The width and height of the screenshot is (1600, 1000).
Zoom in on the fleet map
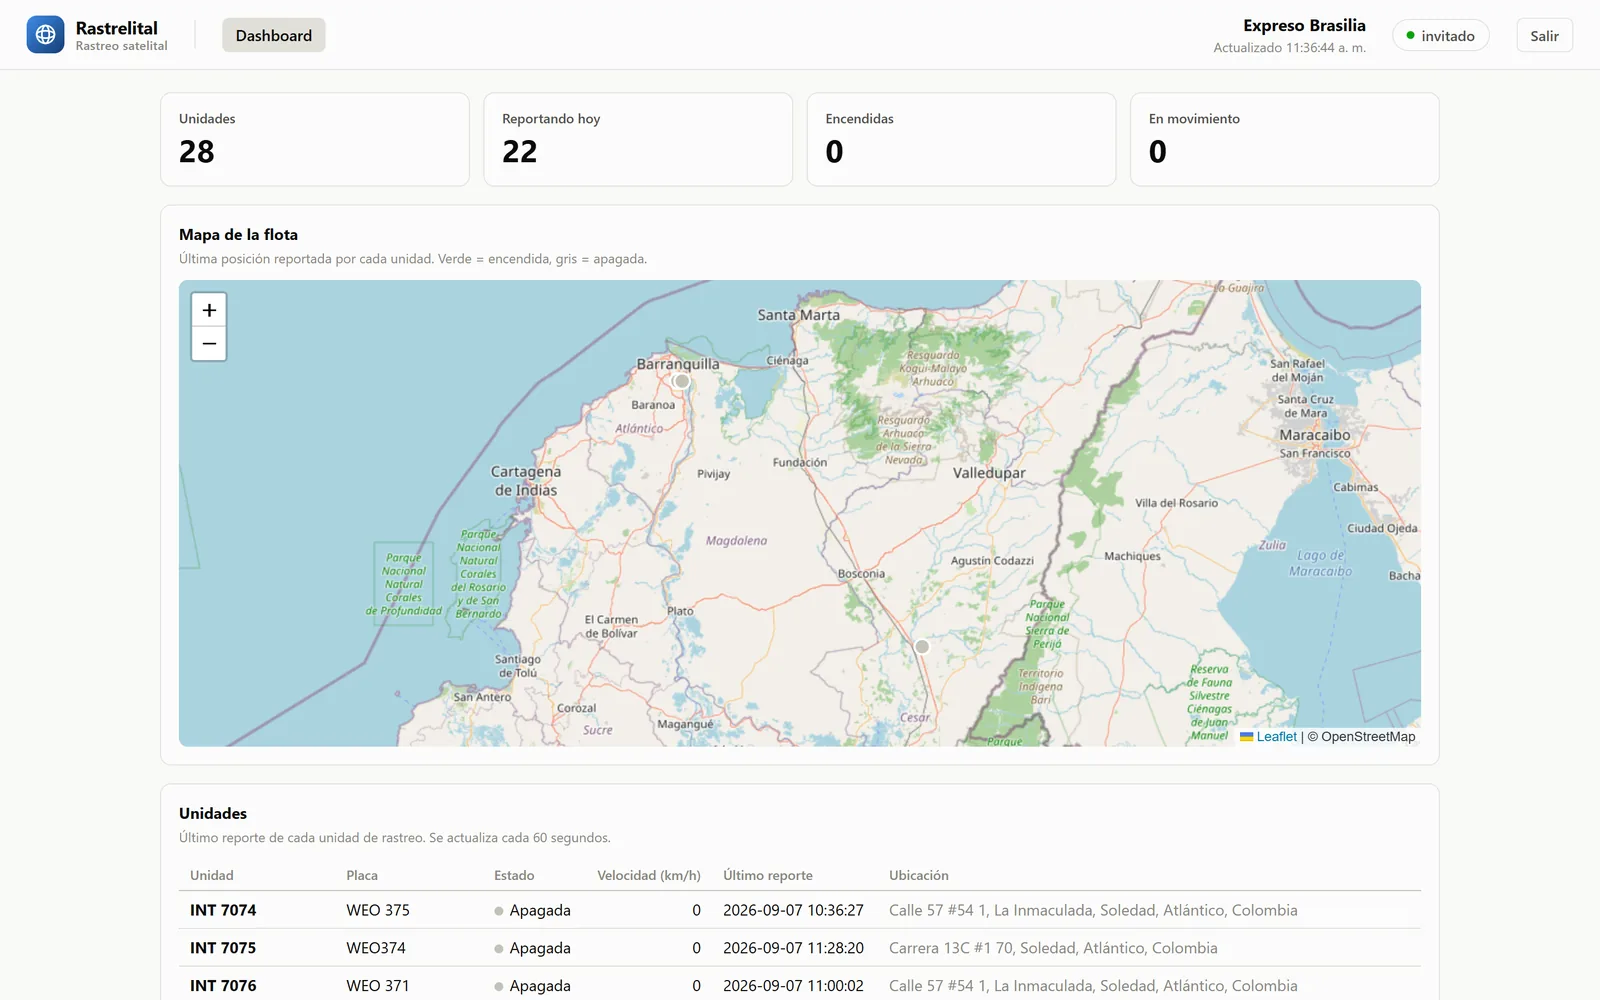pyautogui.click(x=209, y=310)
